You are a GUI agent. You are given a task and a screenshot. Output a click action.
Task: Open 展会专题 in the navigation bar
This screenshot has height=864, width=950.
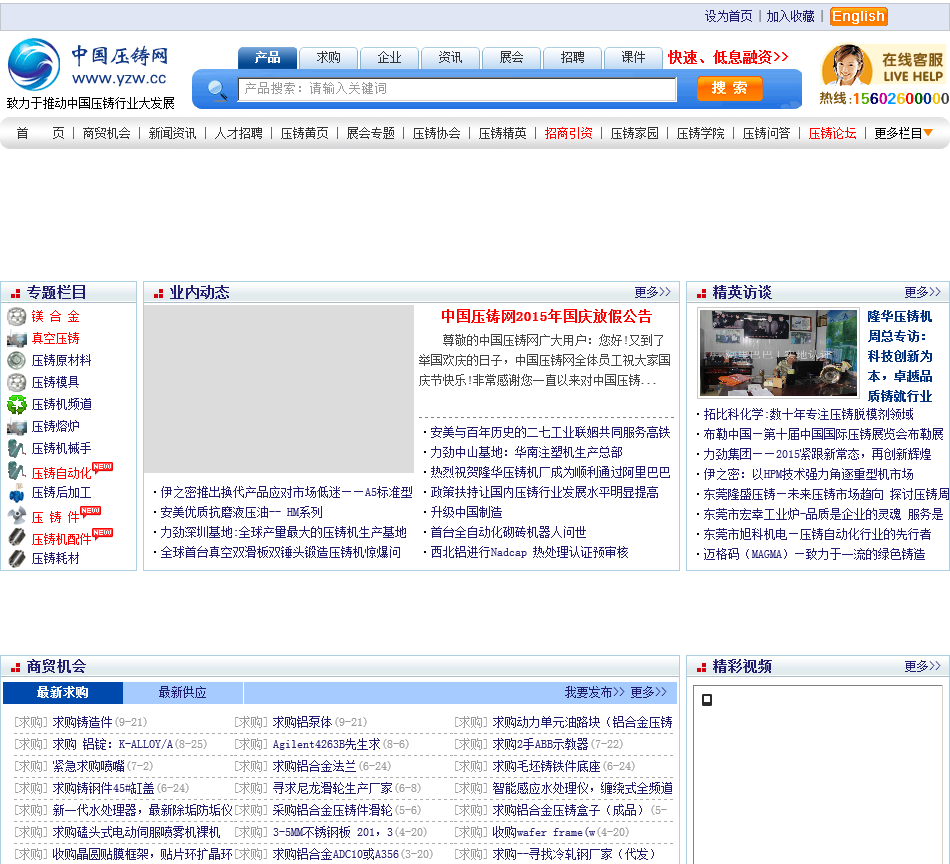371,133
